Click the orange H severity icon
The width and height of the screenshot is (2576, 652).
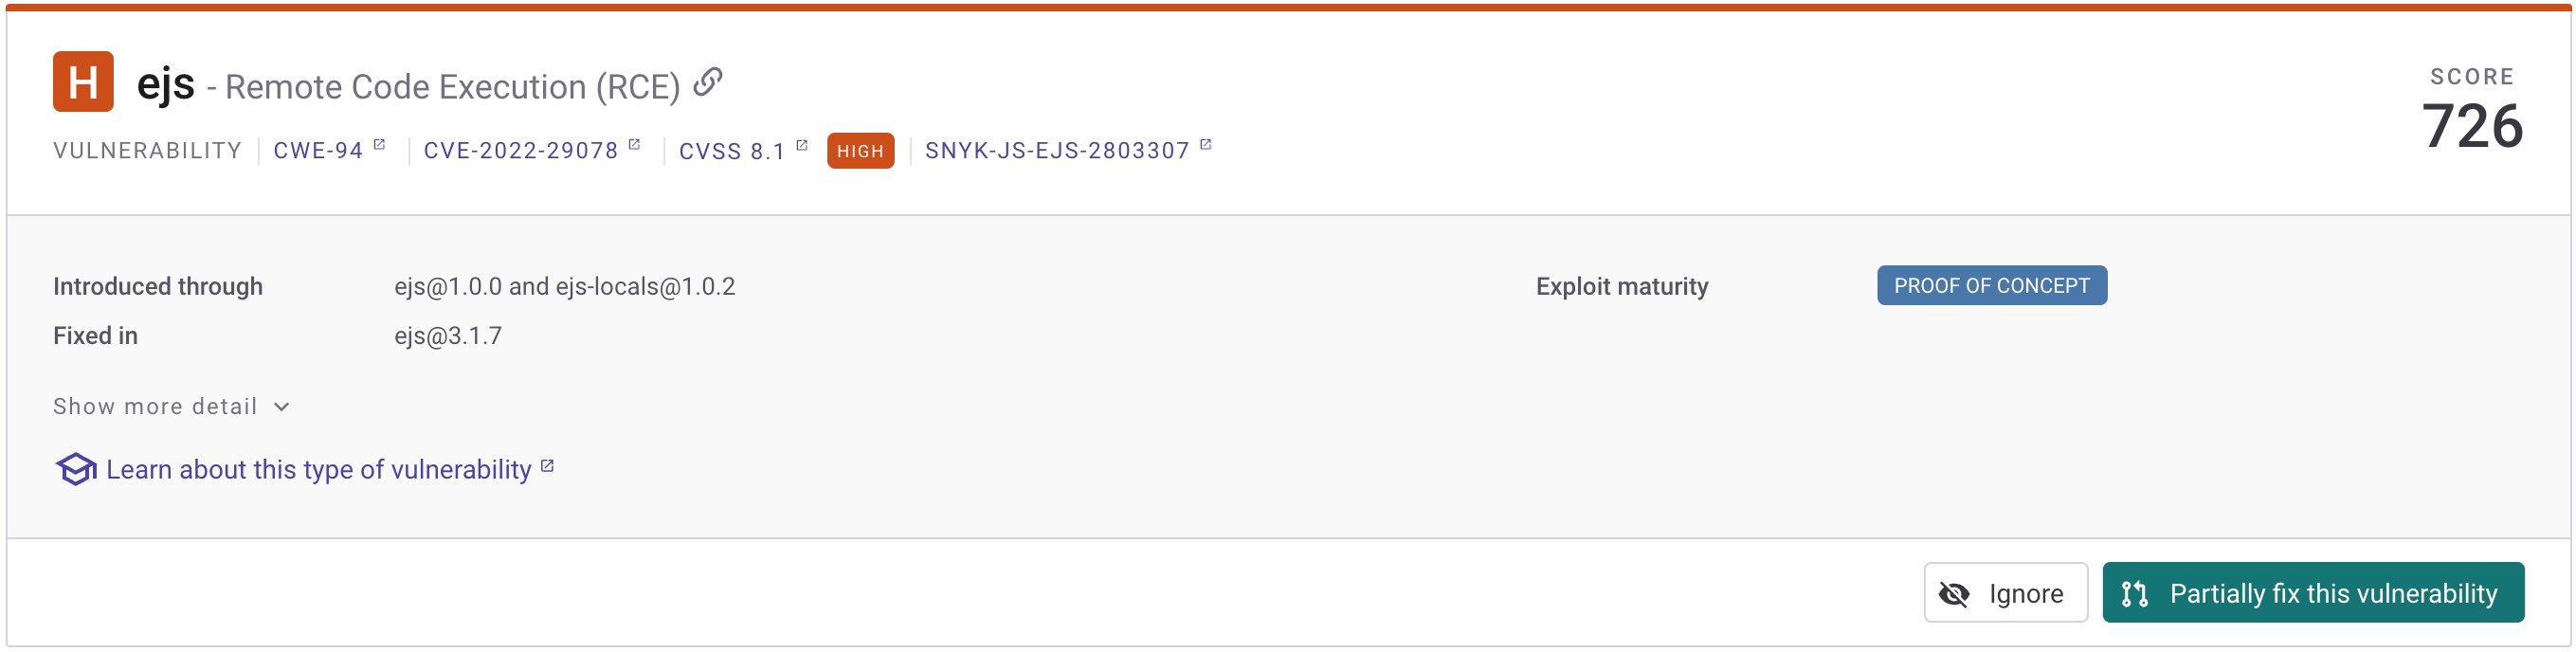83,82
